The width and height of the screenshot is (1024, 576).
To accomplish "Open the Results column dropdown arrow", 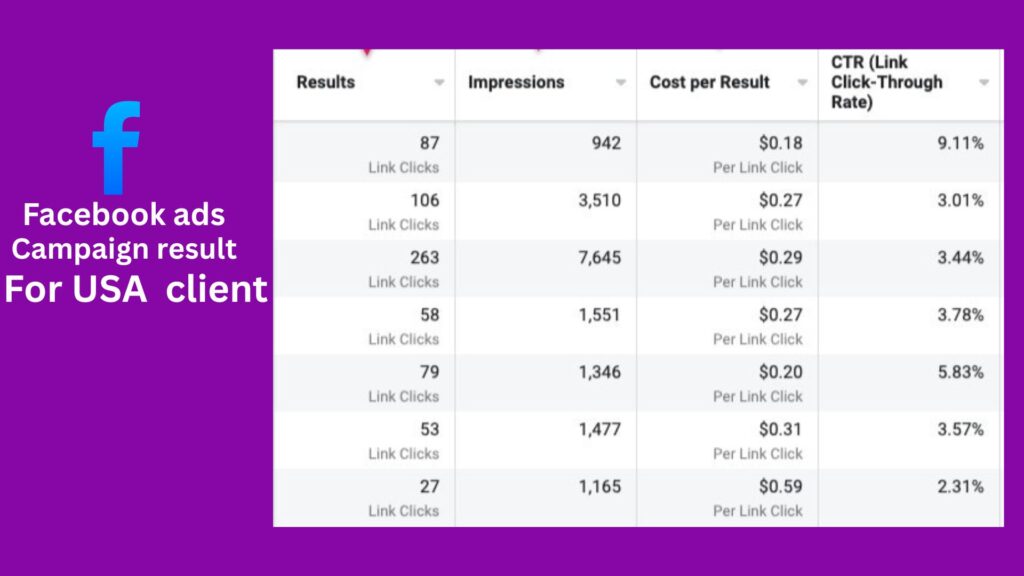I will tap(439, 83).
